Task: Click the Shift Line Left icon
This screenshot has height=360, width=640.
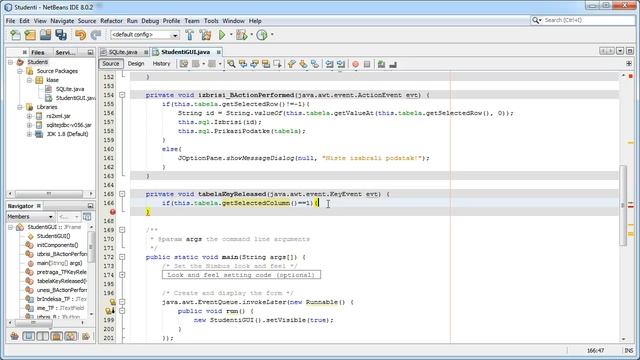Action: (329, 64)
